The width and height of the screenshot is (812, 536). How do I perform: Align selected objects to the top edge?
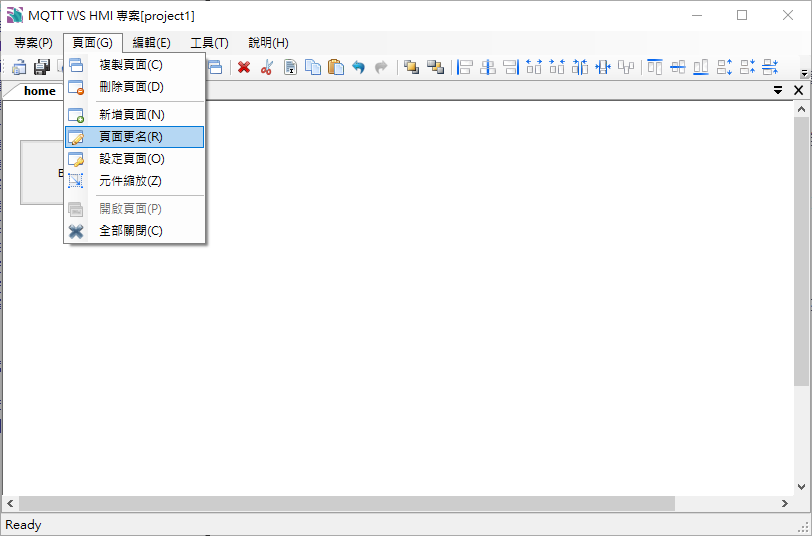coord(655,67)
